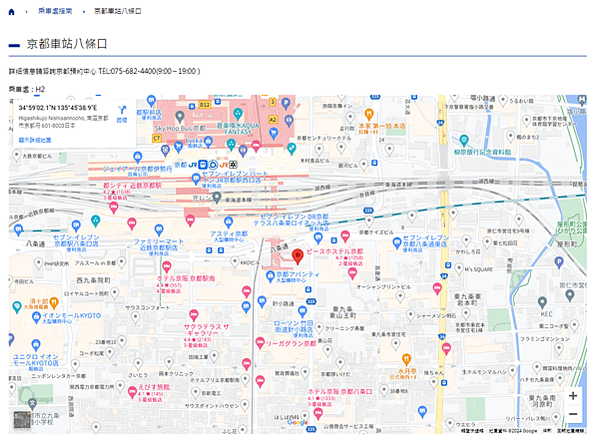Click the Google logo on the map

[x=298, y=422]
